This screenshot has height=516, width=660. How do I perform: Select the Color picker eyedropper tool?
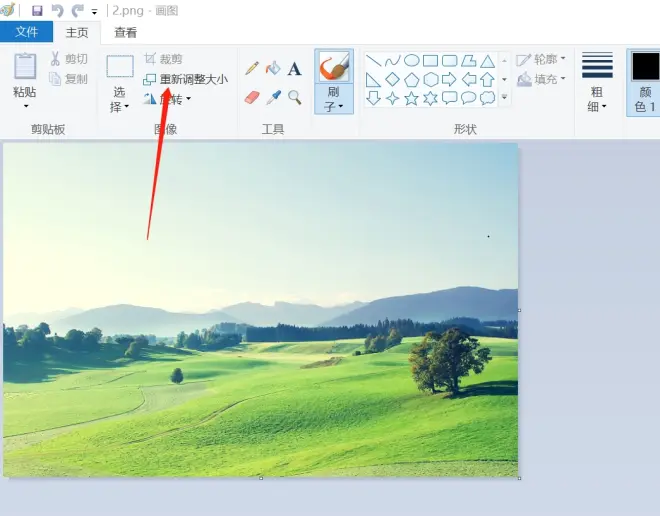pos(273,97)
